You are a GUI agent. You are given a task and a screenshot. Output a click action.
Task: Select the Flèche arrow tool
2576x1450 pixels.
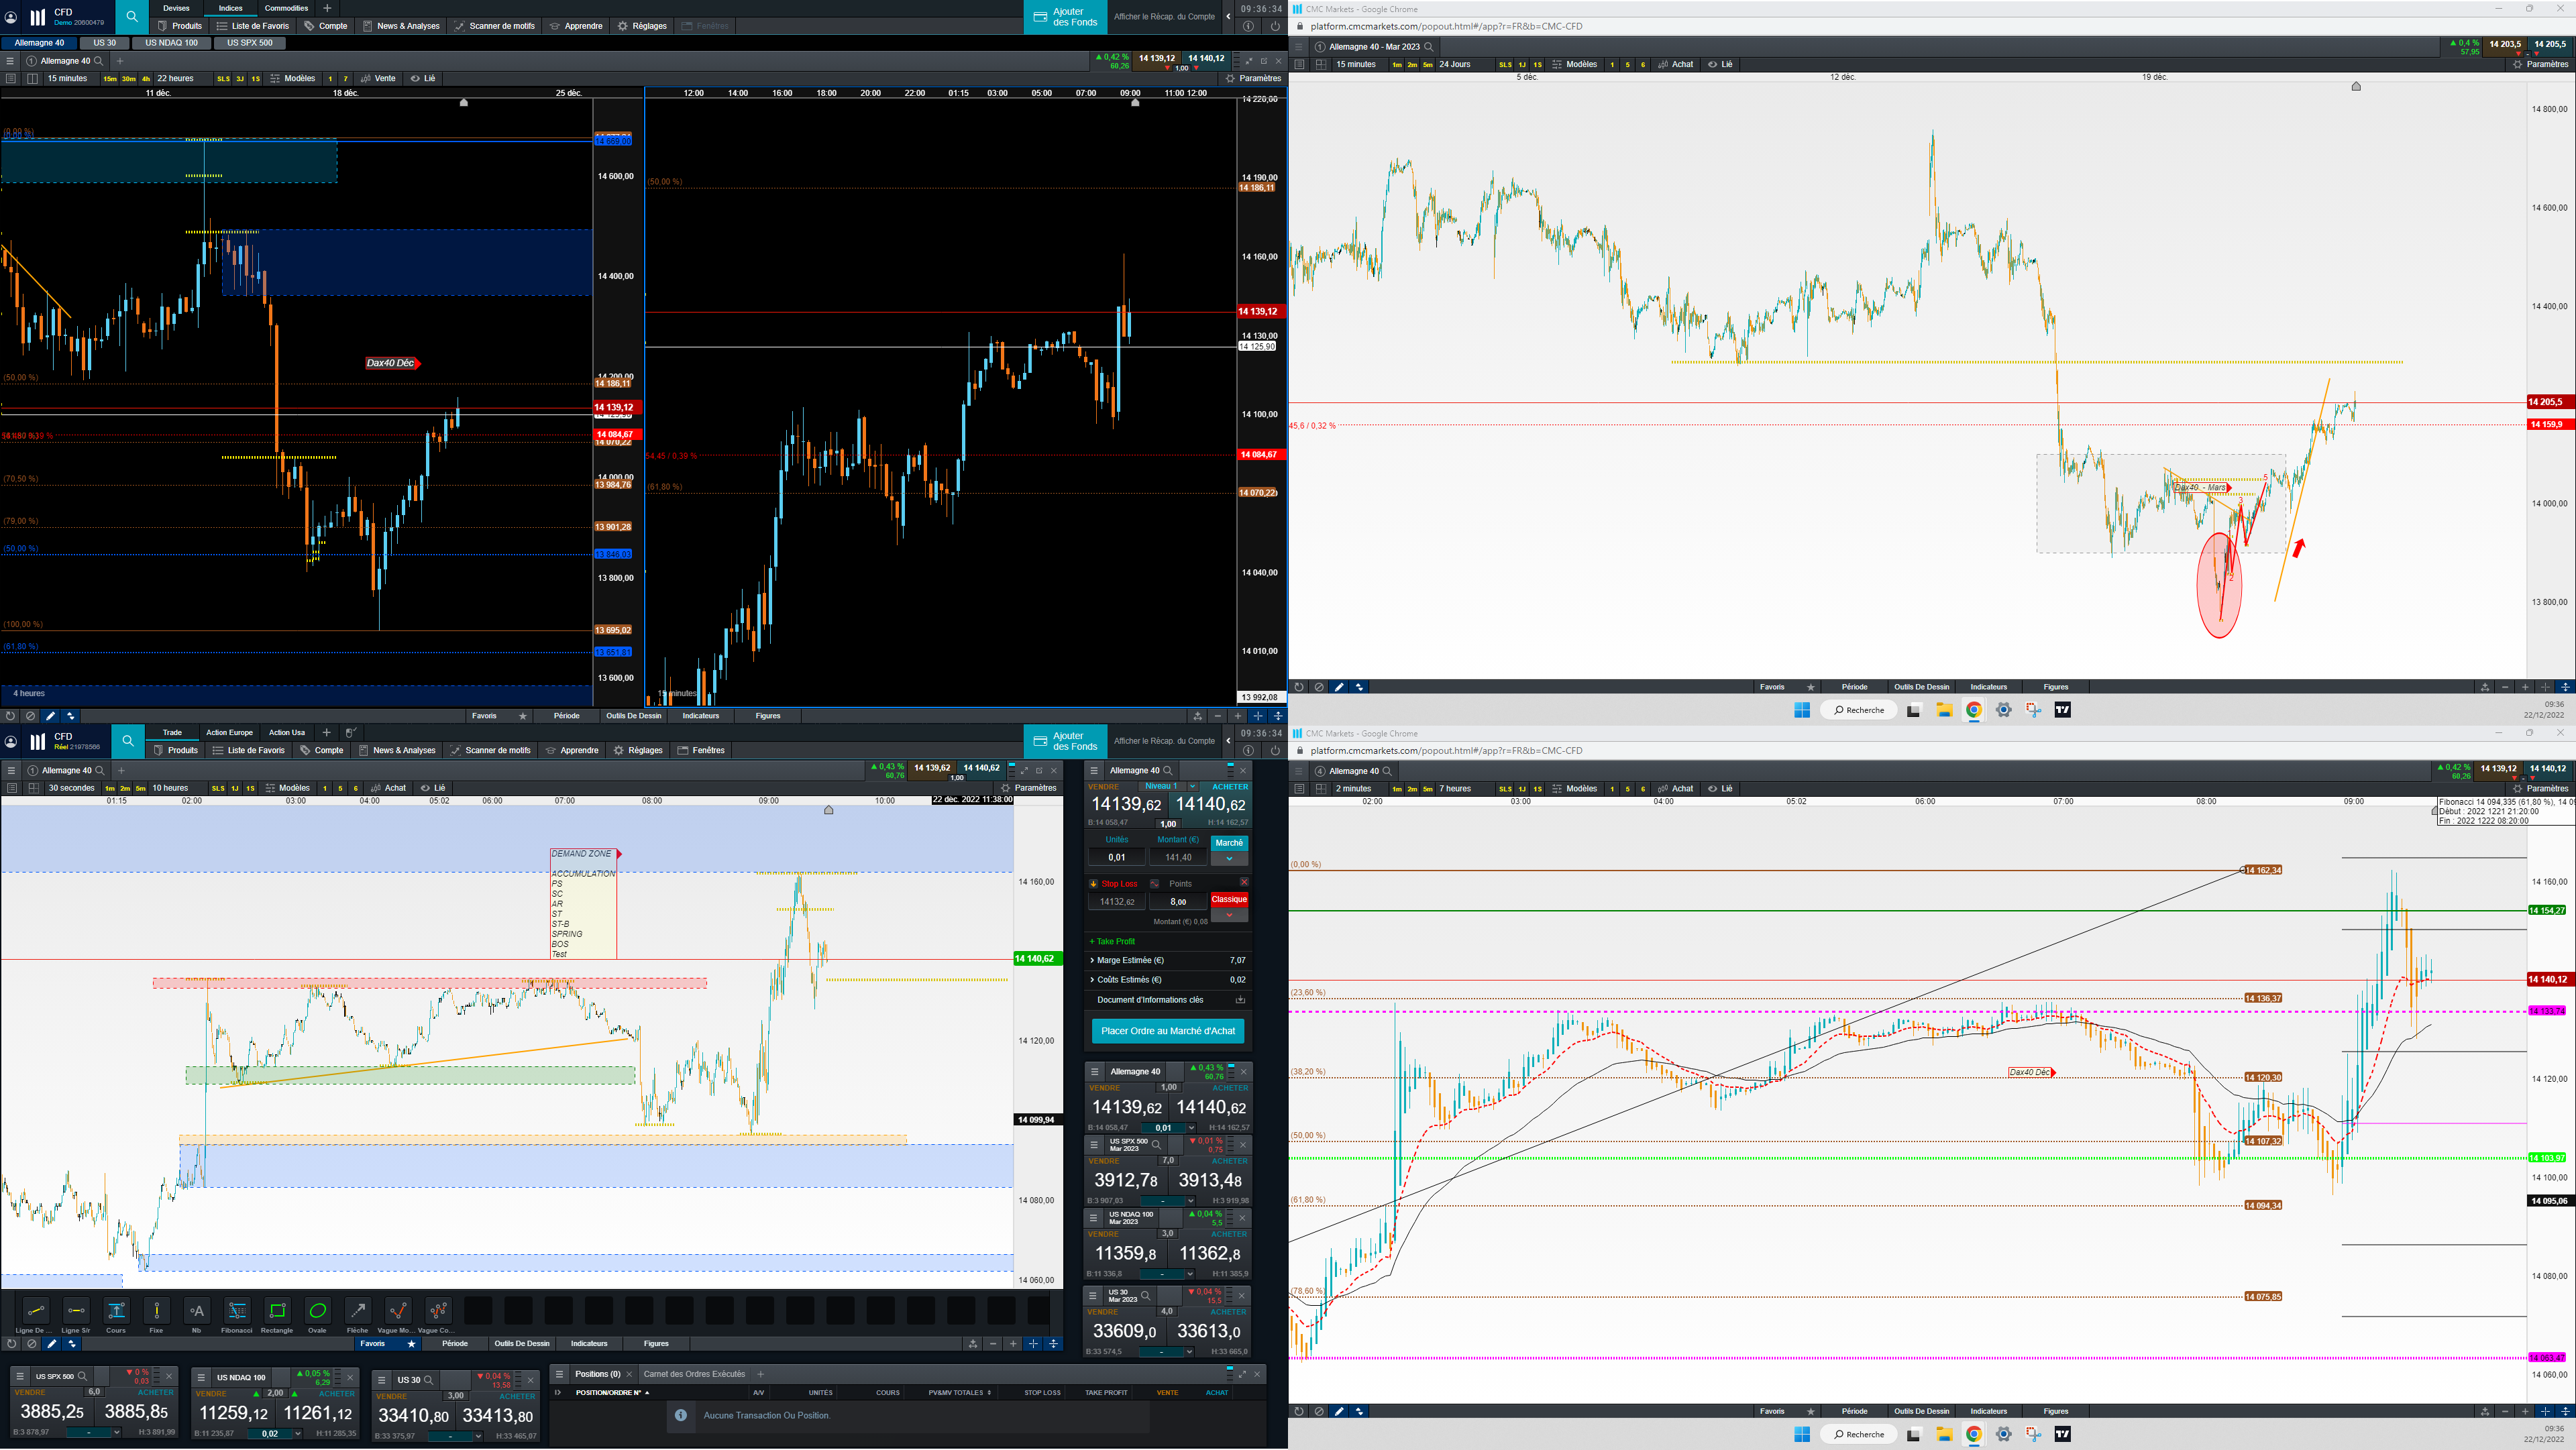point(357,1311)
